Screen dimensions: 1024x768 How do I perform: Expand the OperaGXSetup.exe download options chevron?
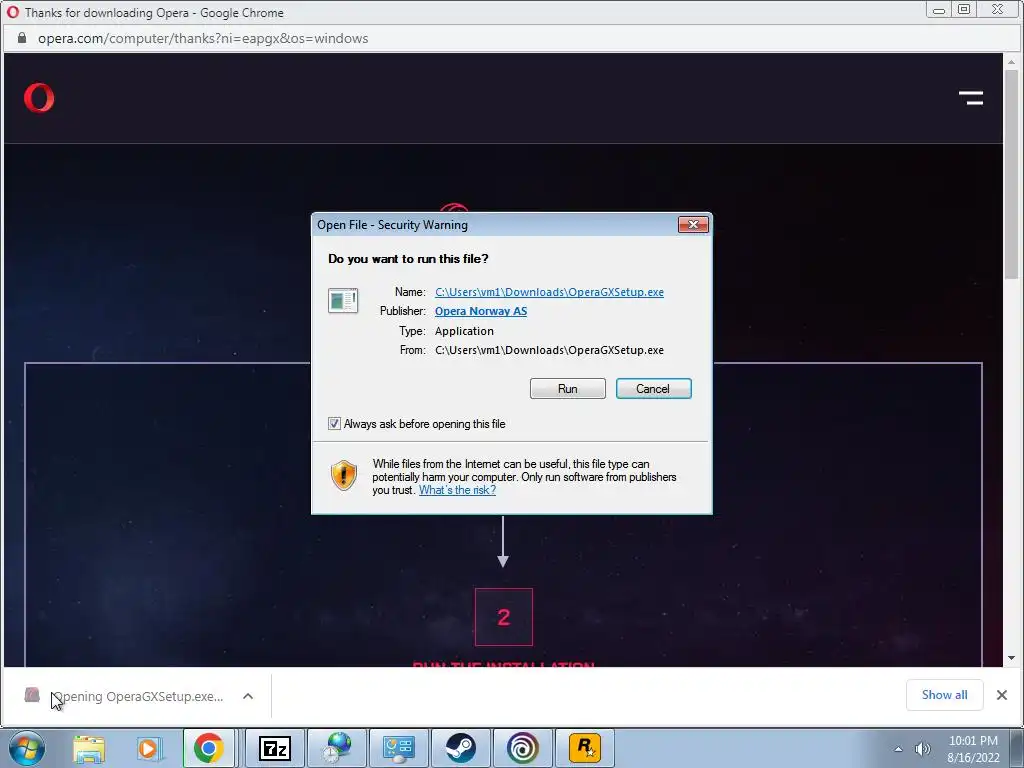point(248,696)
